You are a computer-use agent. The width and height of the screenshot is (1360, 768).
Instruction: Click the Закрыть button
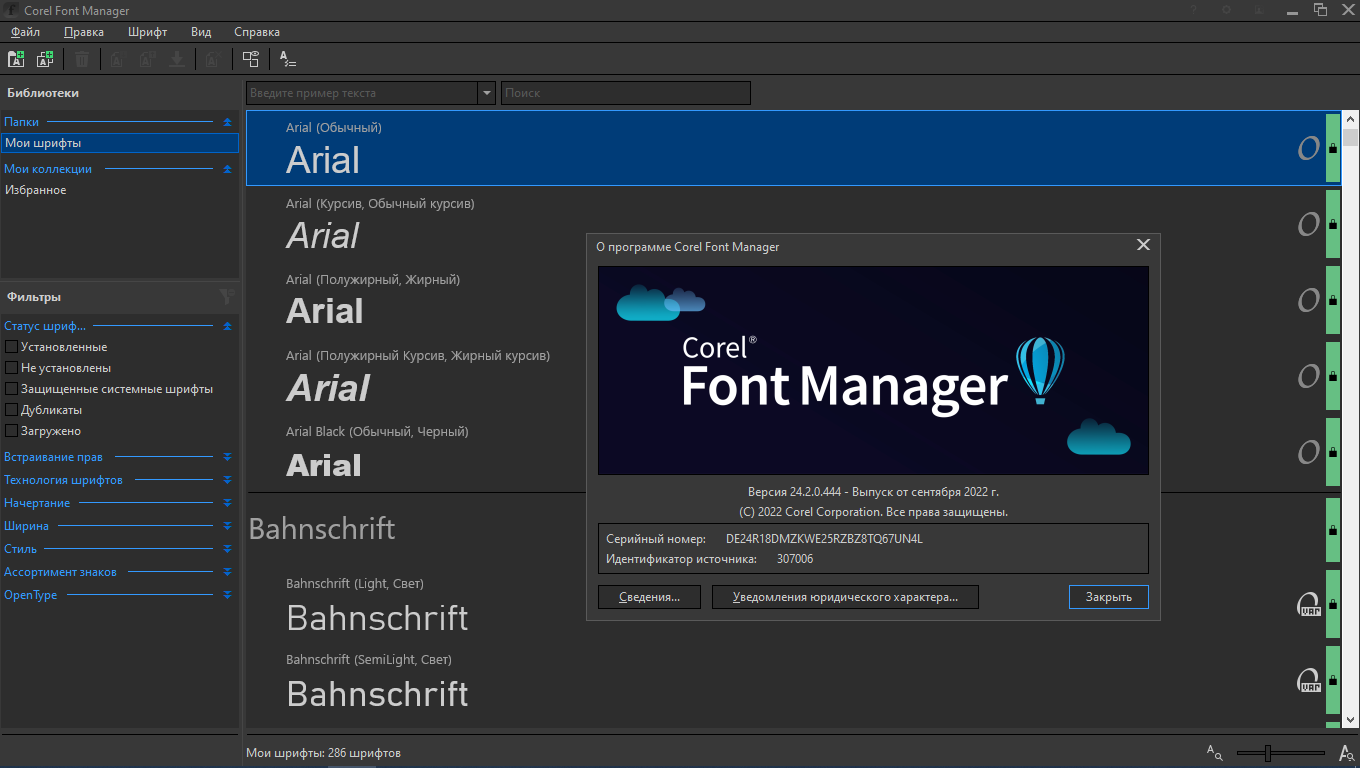1108,597
